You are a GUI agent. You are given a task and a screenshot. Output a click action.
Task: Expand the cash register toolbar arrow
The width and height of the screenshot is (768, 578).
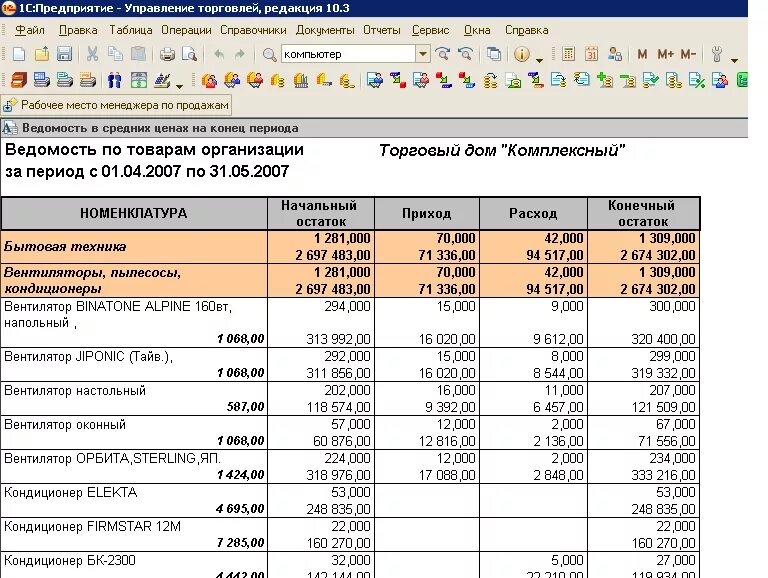pos(179,86)
